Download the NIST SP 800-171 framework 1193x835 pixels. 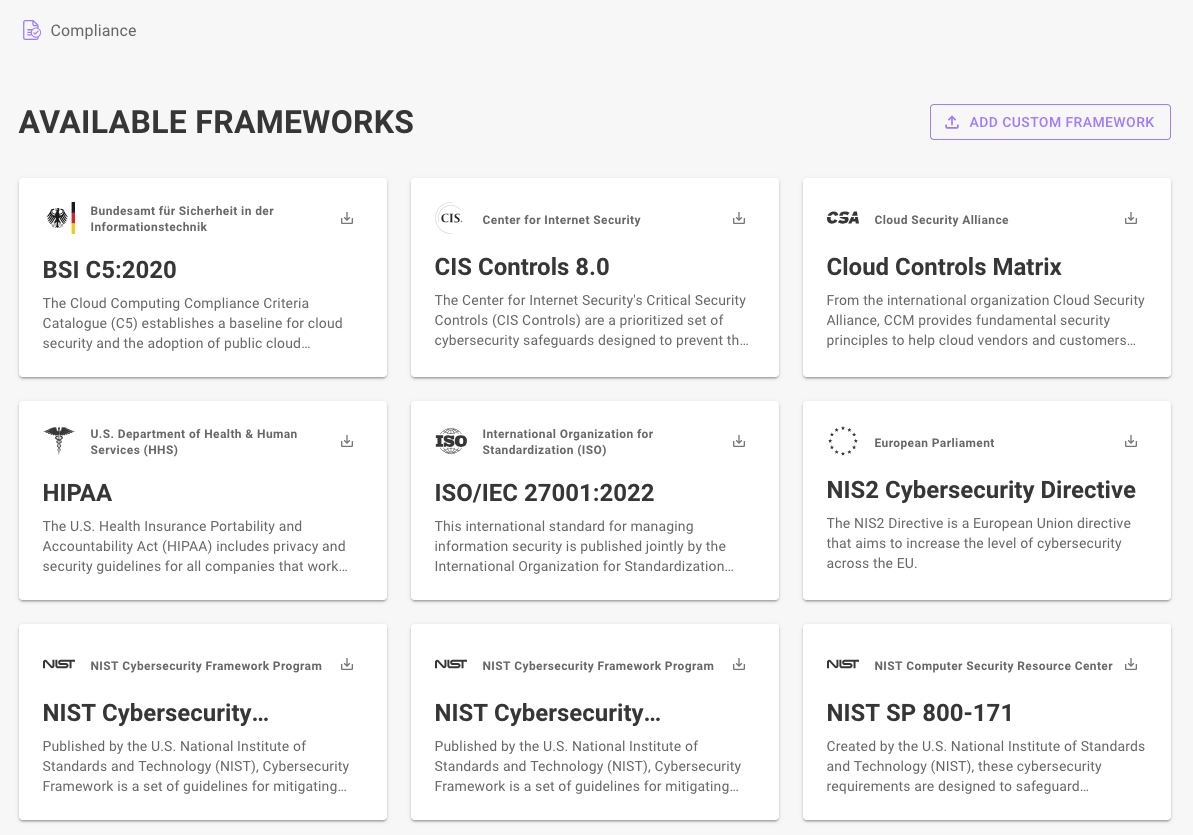pos(1131,664)
